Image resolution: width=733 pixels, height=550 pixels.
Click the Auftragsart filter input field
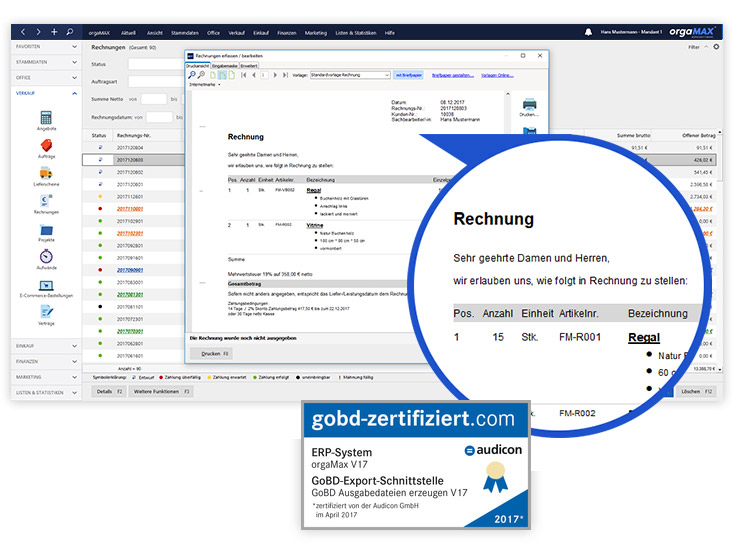point(156,82)
